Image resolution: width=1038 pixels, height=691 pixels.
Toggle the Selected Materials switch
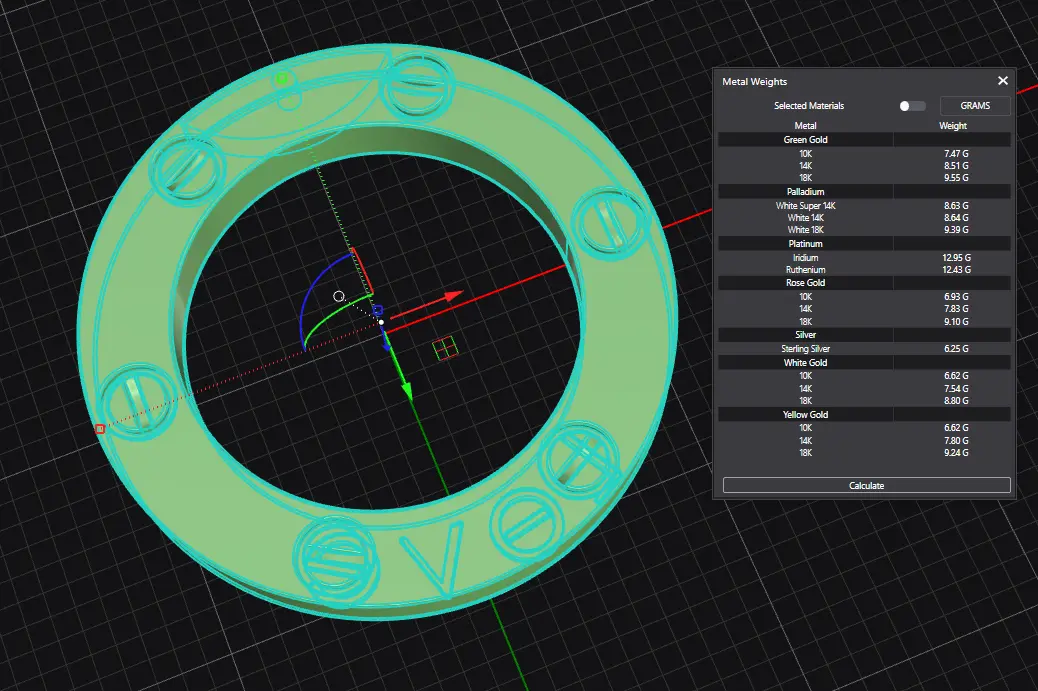(911, 106)
